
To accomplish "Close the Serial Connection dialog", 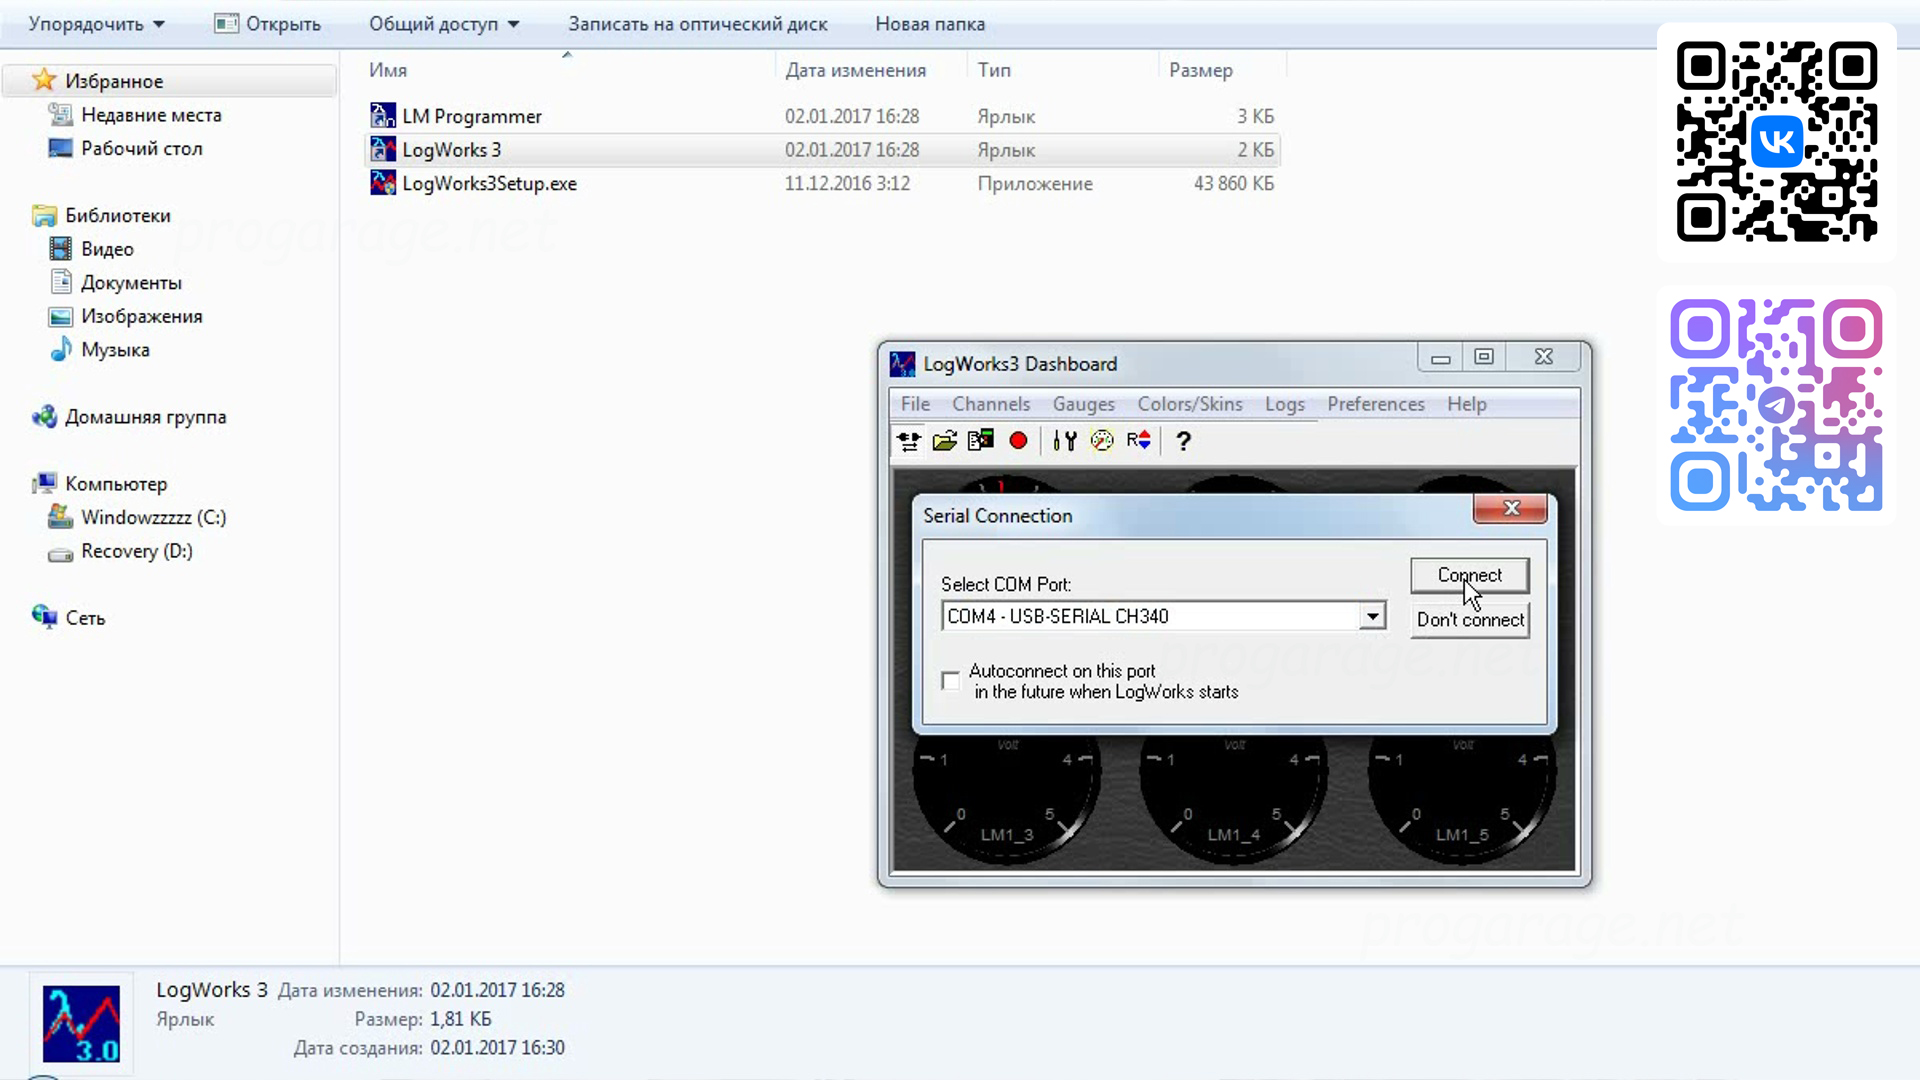I will (x=1510, y=509).
